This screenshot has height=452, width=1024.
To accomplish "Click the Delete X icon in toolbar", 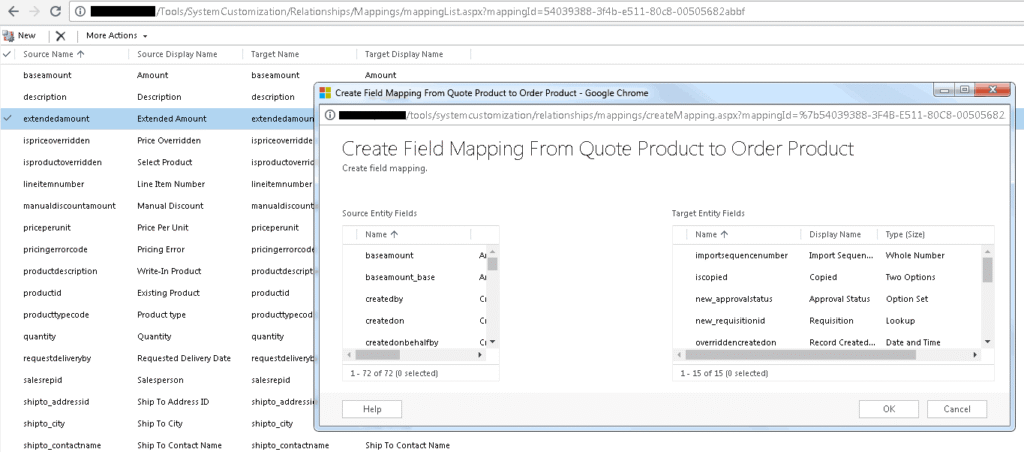I will pos(60,35).
